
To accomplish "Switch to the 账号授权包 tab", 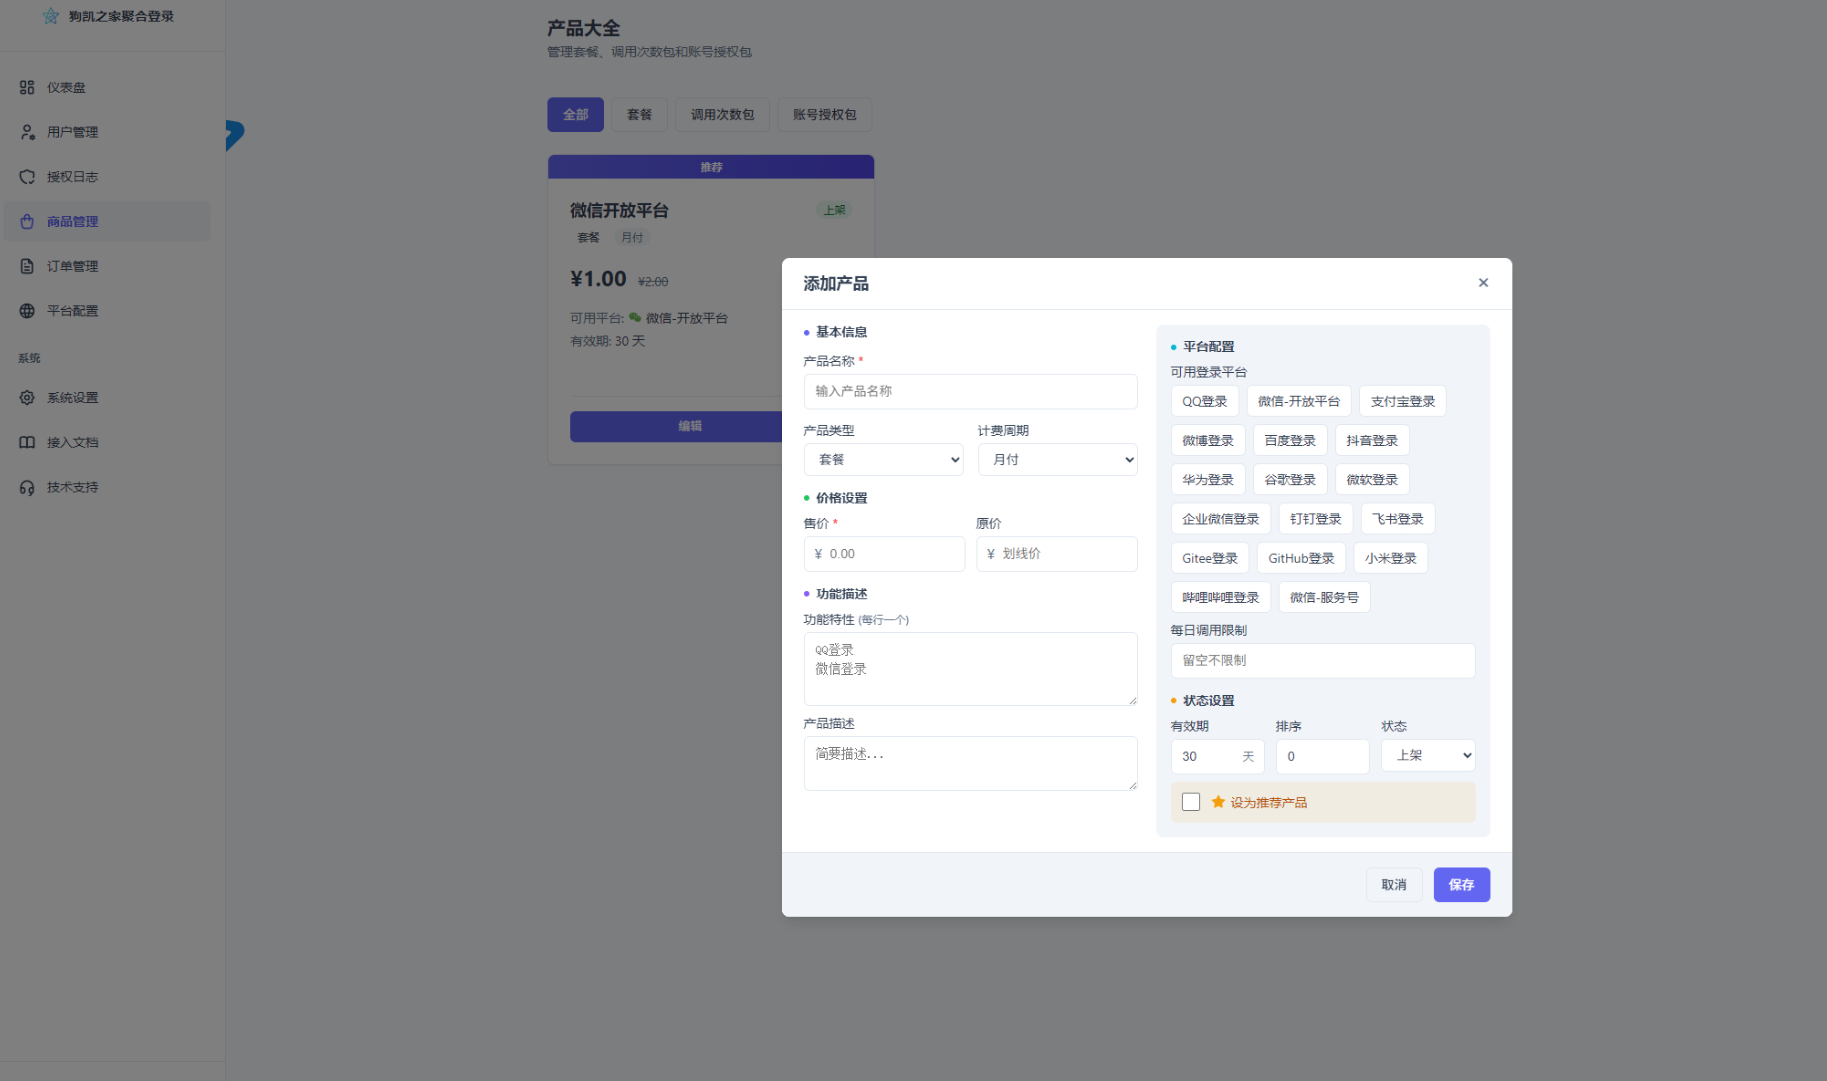I will pyautogui.click(x=825, y=114).
